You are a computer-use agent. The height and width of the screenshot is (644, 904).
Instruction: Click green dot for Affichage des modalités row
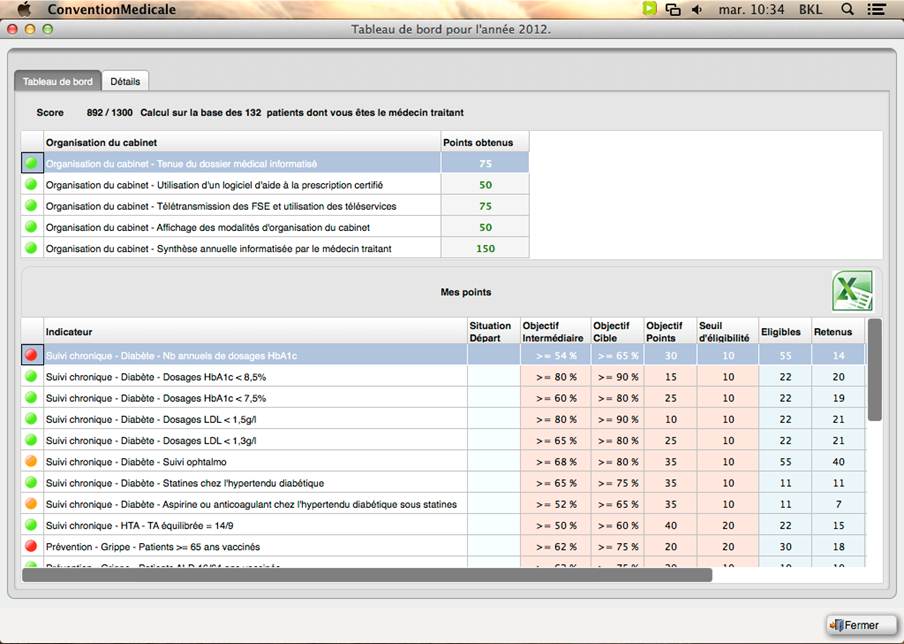coord(32,227)
